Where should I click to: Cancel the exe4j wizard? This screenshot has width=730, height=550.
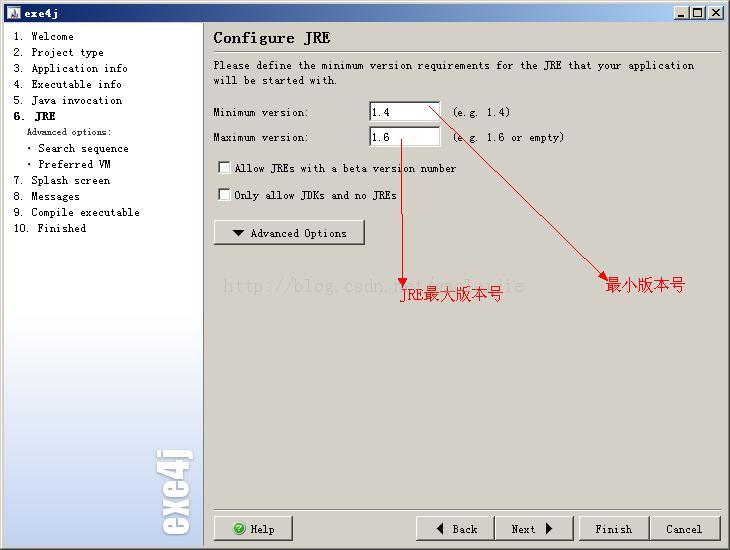[x=684, y=529]
